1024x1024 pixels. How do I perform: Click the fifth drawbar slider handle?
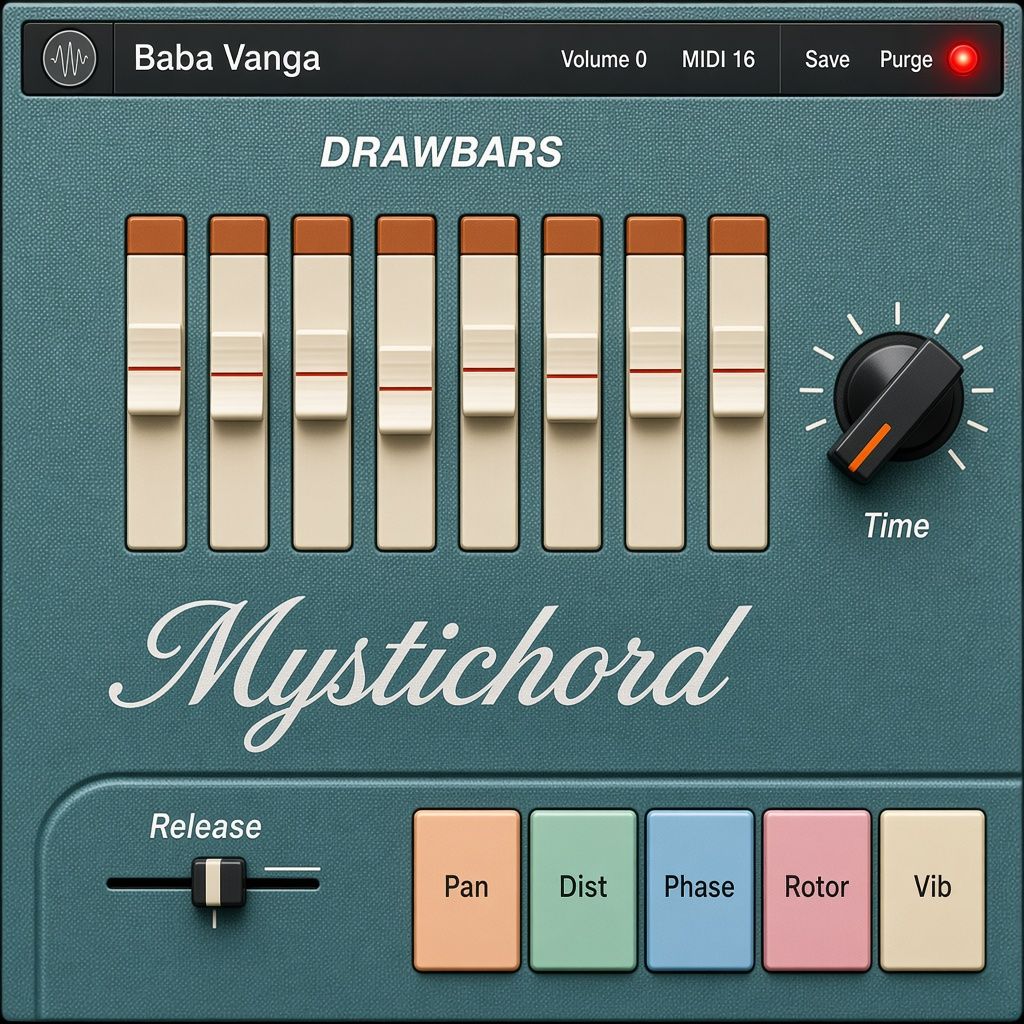tap(488, 370)
